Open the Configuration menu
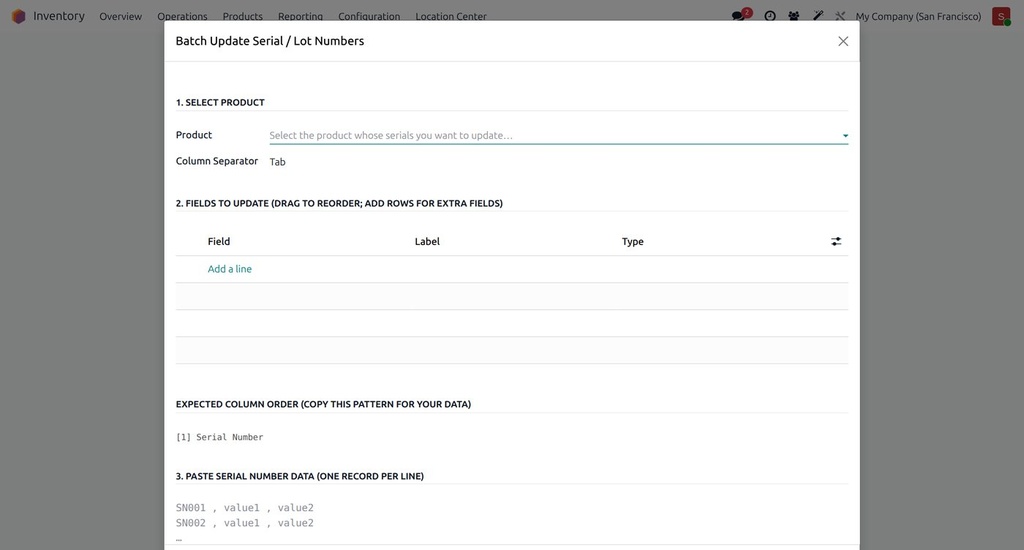 [369, 16]
